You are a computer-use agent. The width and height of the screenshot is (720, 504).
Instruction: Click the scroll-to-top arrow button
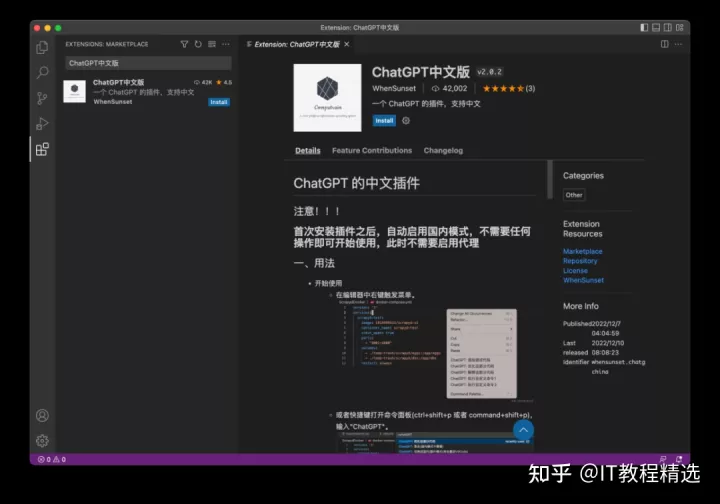tap(523, 430)
